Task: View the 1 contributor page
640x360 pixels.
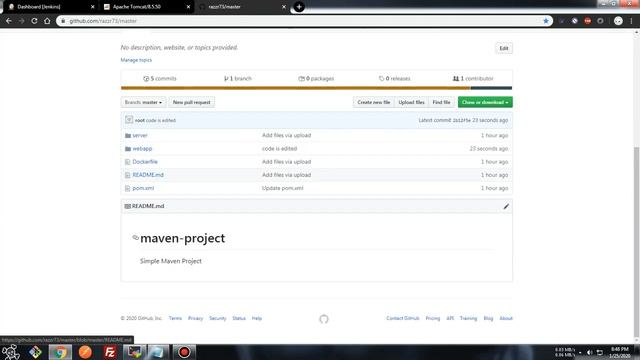Action: pyautogui.click(x=473, y=78)
